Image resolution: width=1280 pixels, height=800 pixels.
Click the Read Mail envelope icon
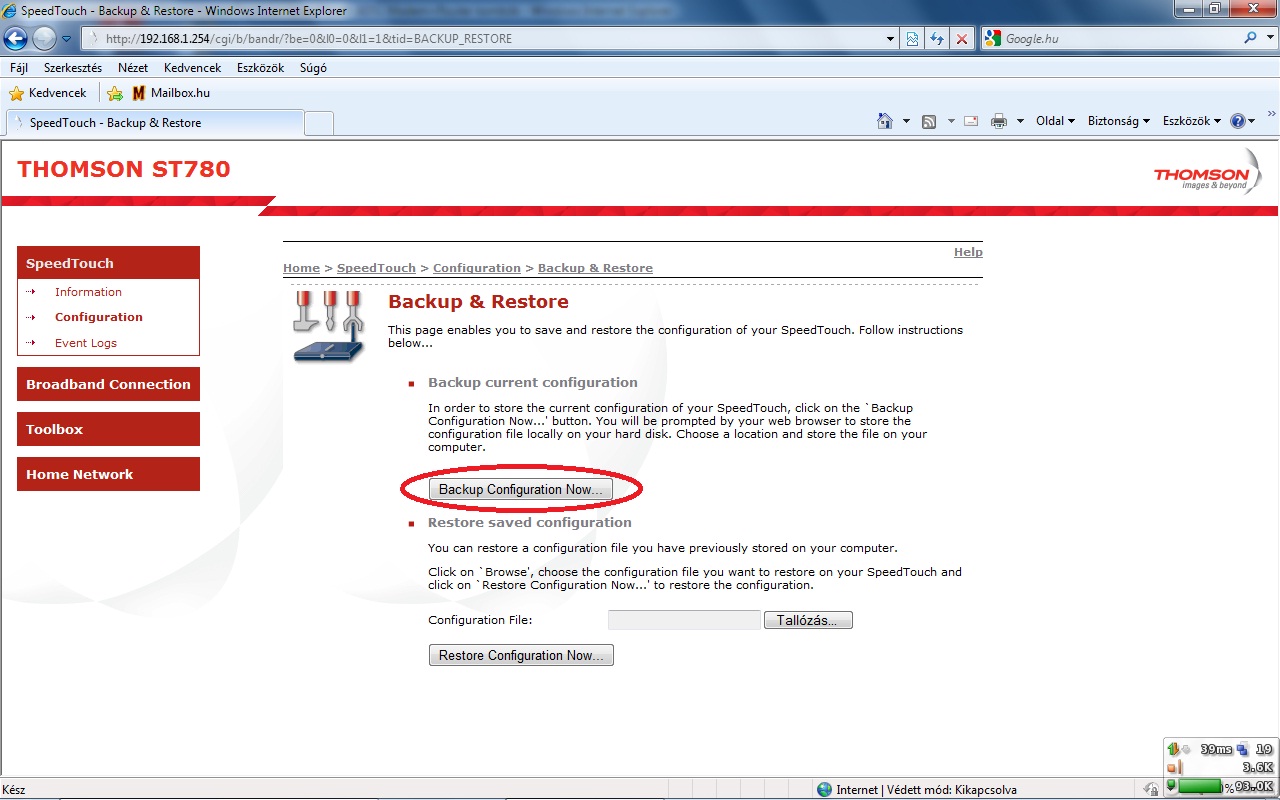(x=971, y=121)
